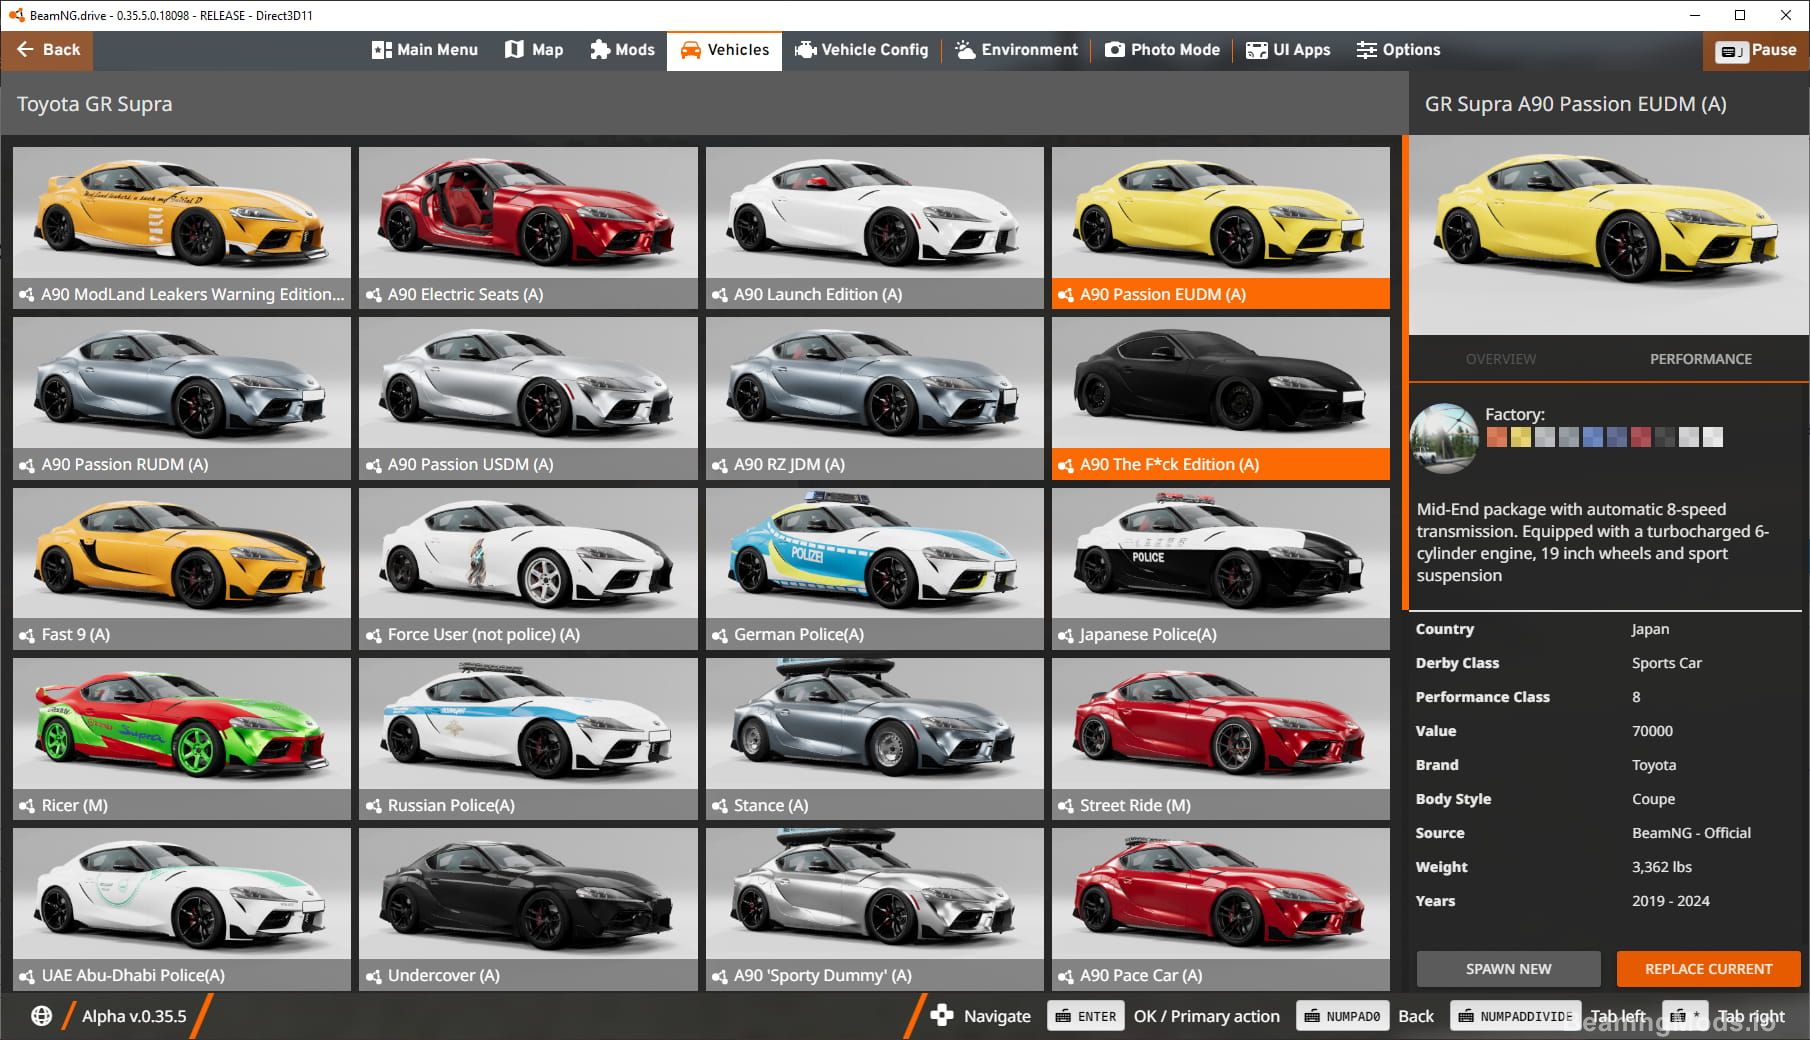Select the Street Ride (M) config

1220,738
